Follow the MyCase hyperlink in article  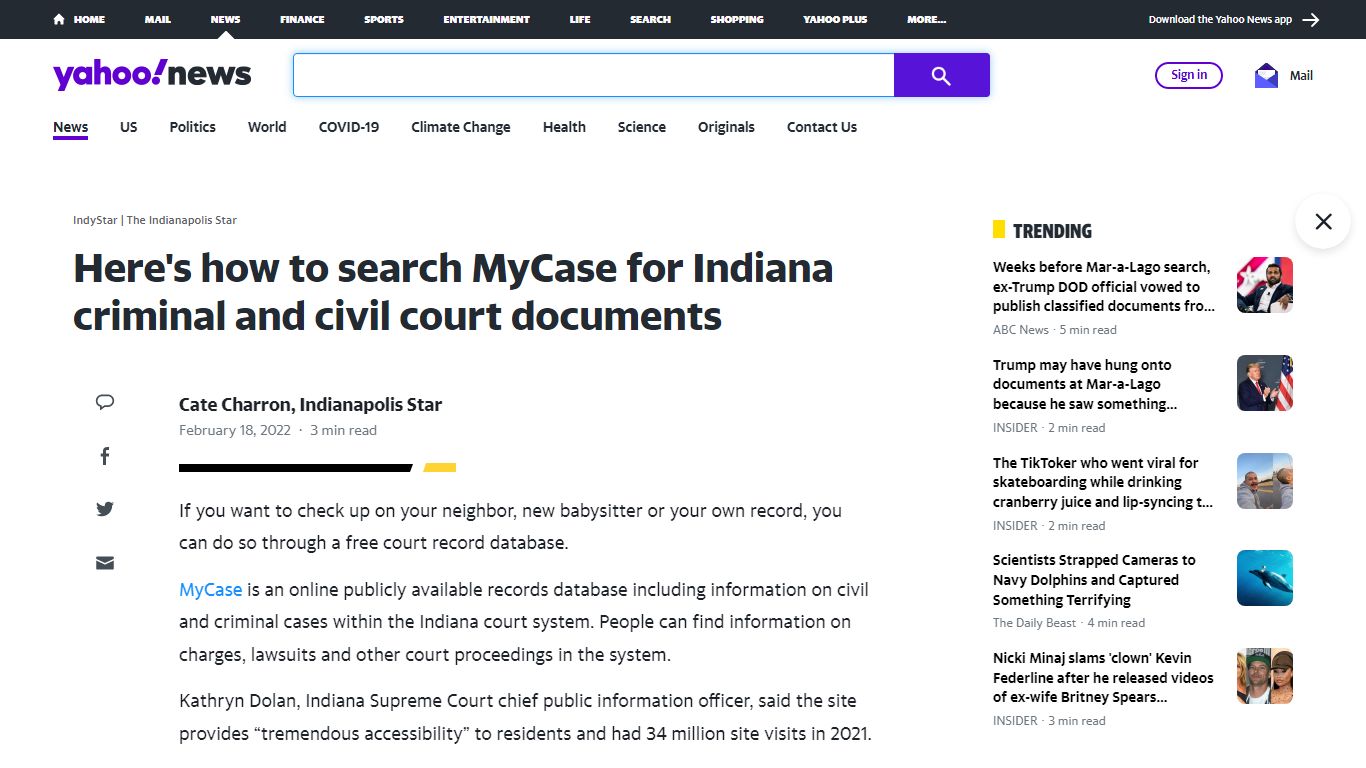tap(211, 589)
